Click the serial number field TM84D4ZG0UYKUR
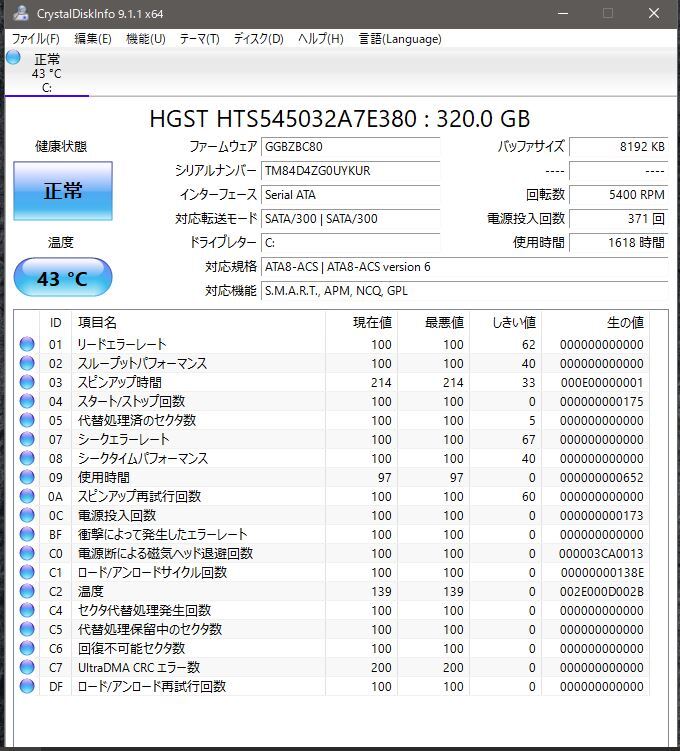Viewport: 680px width, 751px height. [351, 171]
